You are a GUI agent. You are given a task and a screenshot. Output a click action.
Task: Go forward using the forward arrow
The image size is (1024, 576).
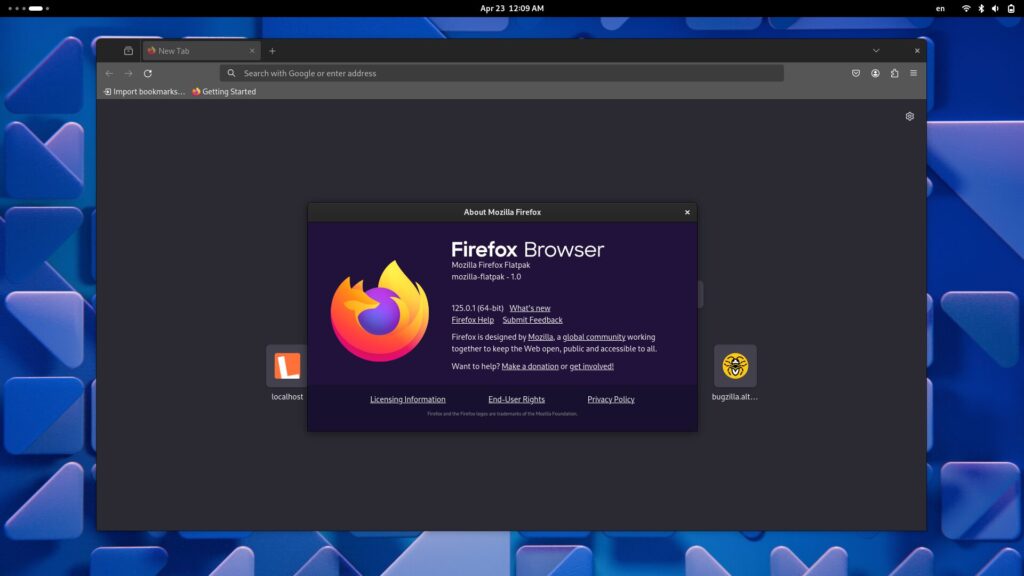pyautogui.click(x=128, y=73)
